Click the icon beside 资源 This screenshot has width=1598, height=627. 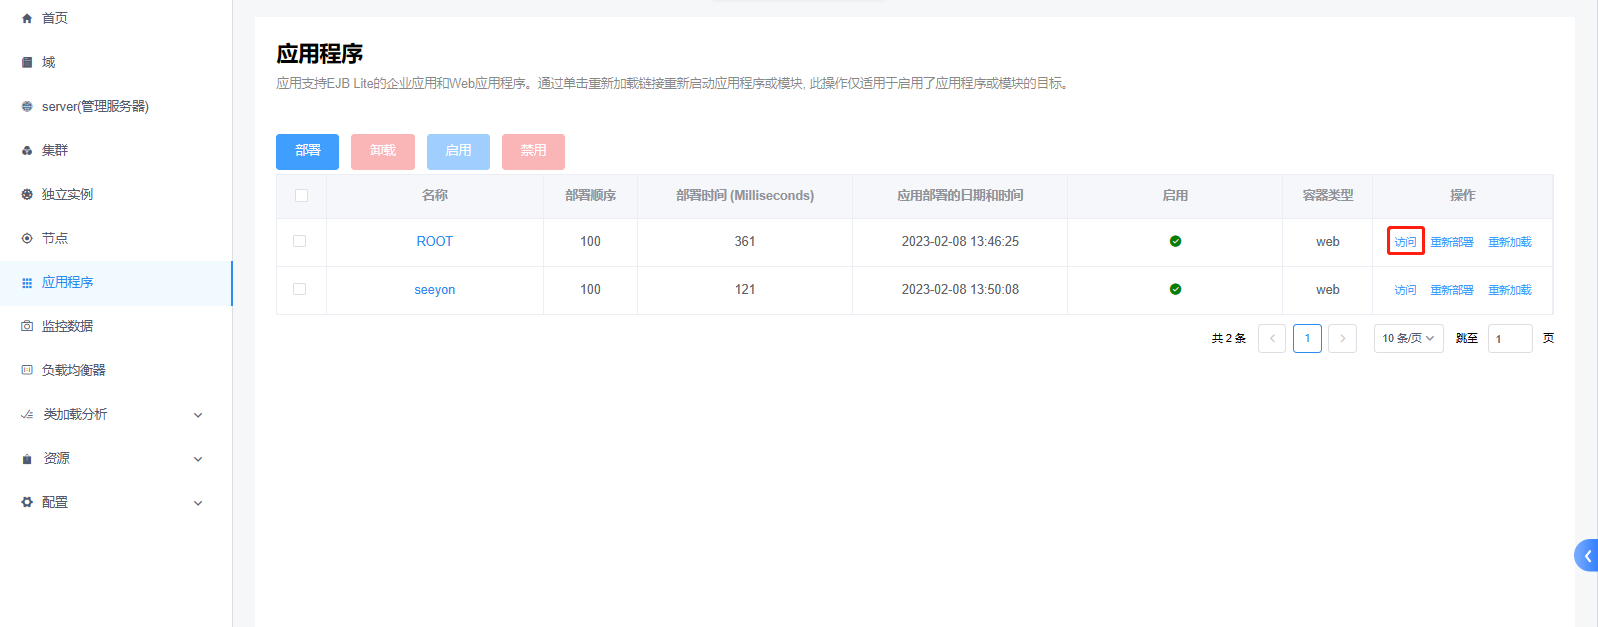click(27, 458)
